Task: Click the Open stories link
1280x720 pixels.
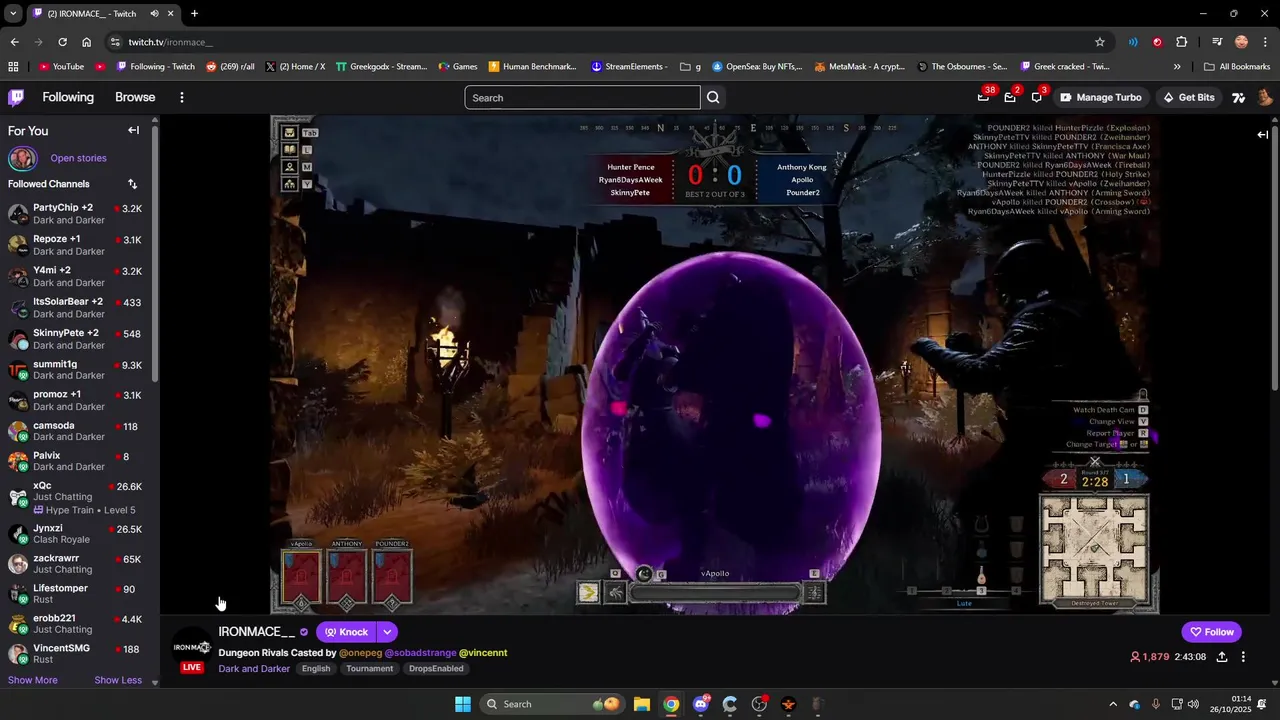Action: point(78,158)
